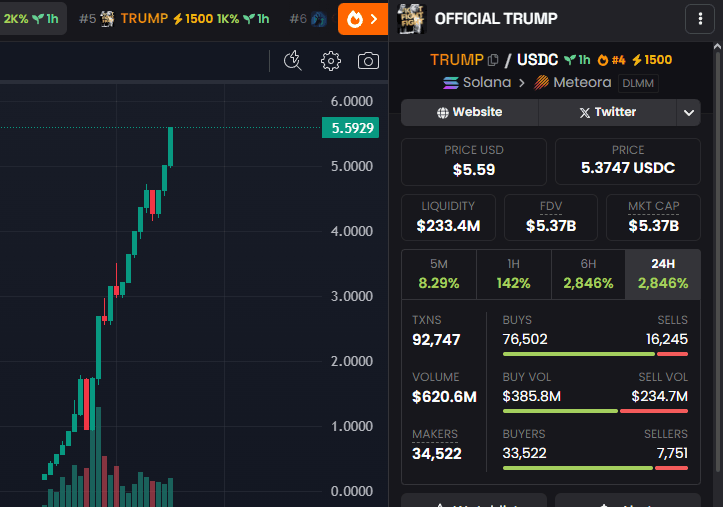Click the SELLERS count 7,751
The width and height of the screenshot is (723, 507).
[x=672, y=454]
